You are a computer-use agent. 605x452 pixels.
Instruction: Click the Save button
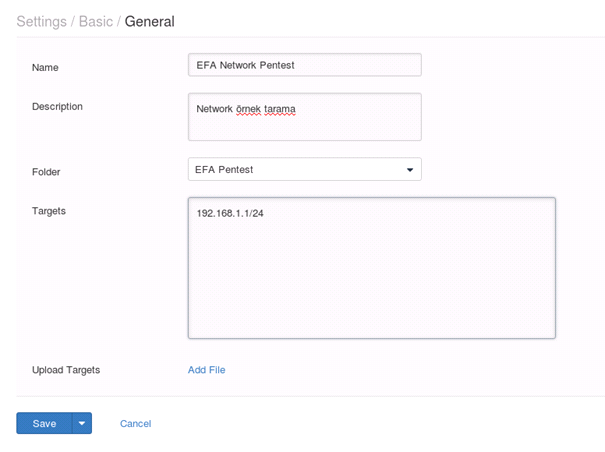click(44, 423)
